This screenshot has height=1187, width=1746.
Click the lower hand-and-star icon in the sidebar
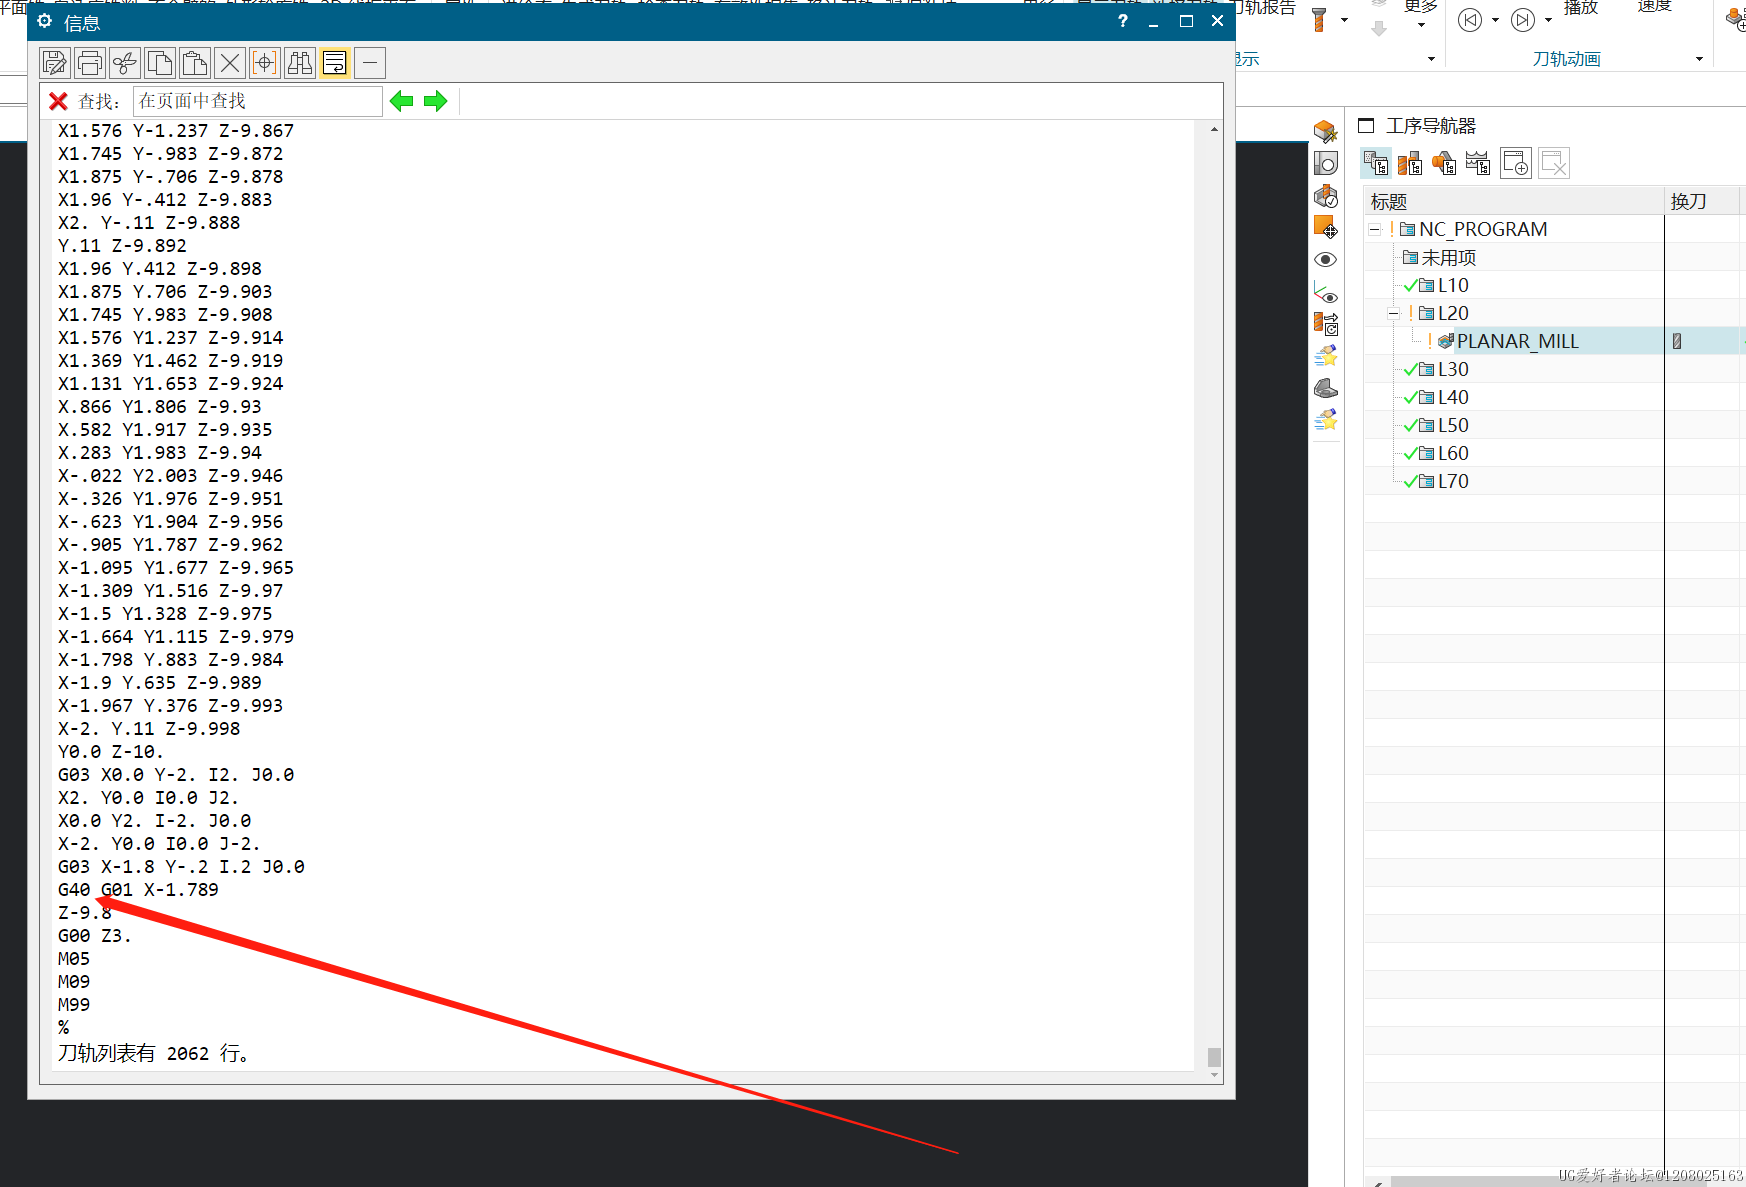click(1326, 420)
